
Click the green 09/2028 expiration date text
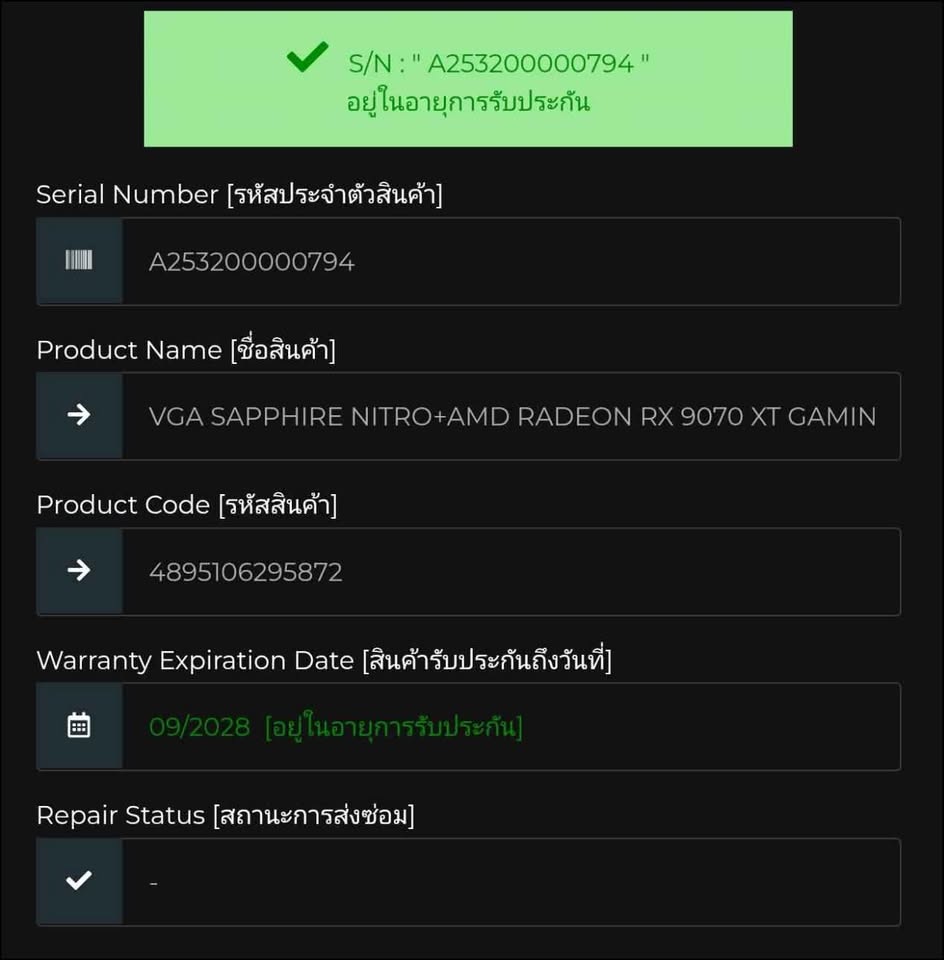point(199,727)
